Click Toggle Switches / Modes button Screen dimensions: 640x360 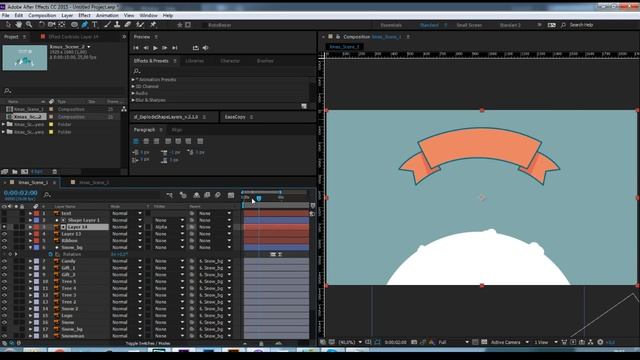click(148, 343)
